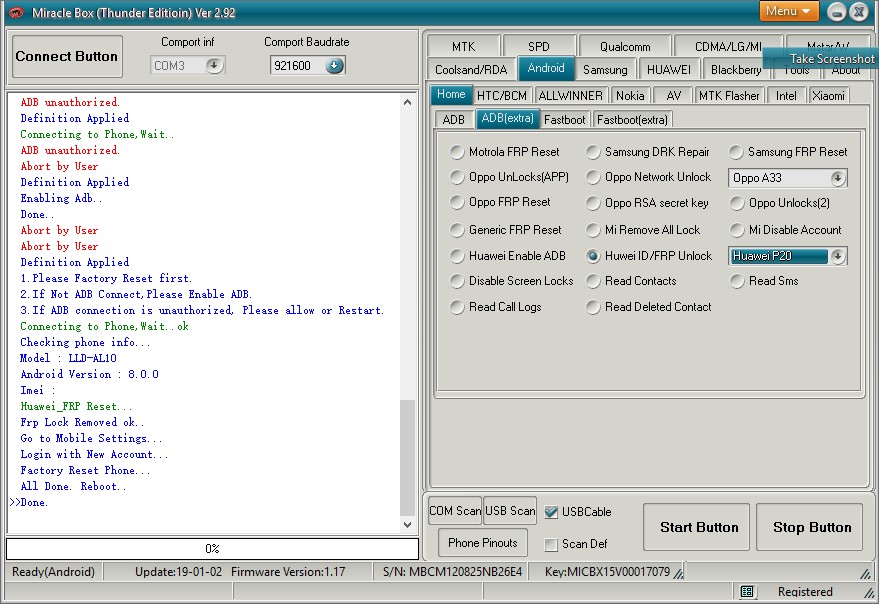Screen dimensions: 879x604
Task: Select Samsung FRP Reset option
Action: tap(788, 152)
